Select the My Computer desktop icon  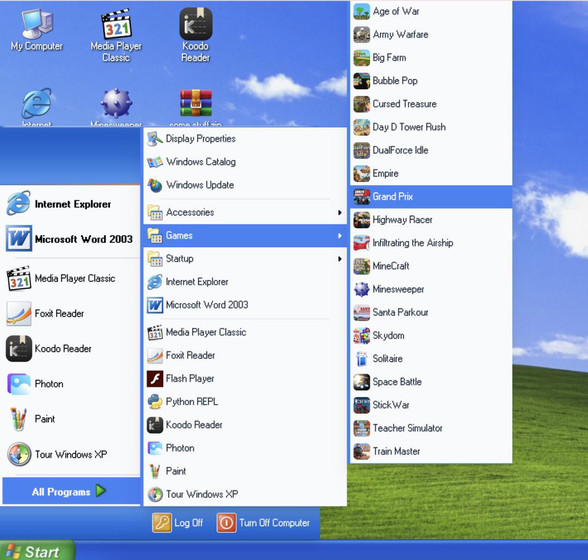(36, 30)
